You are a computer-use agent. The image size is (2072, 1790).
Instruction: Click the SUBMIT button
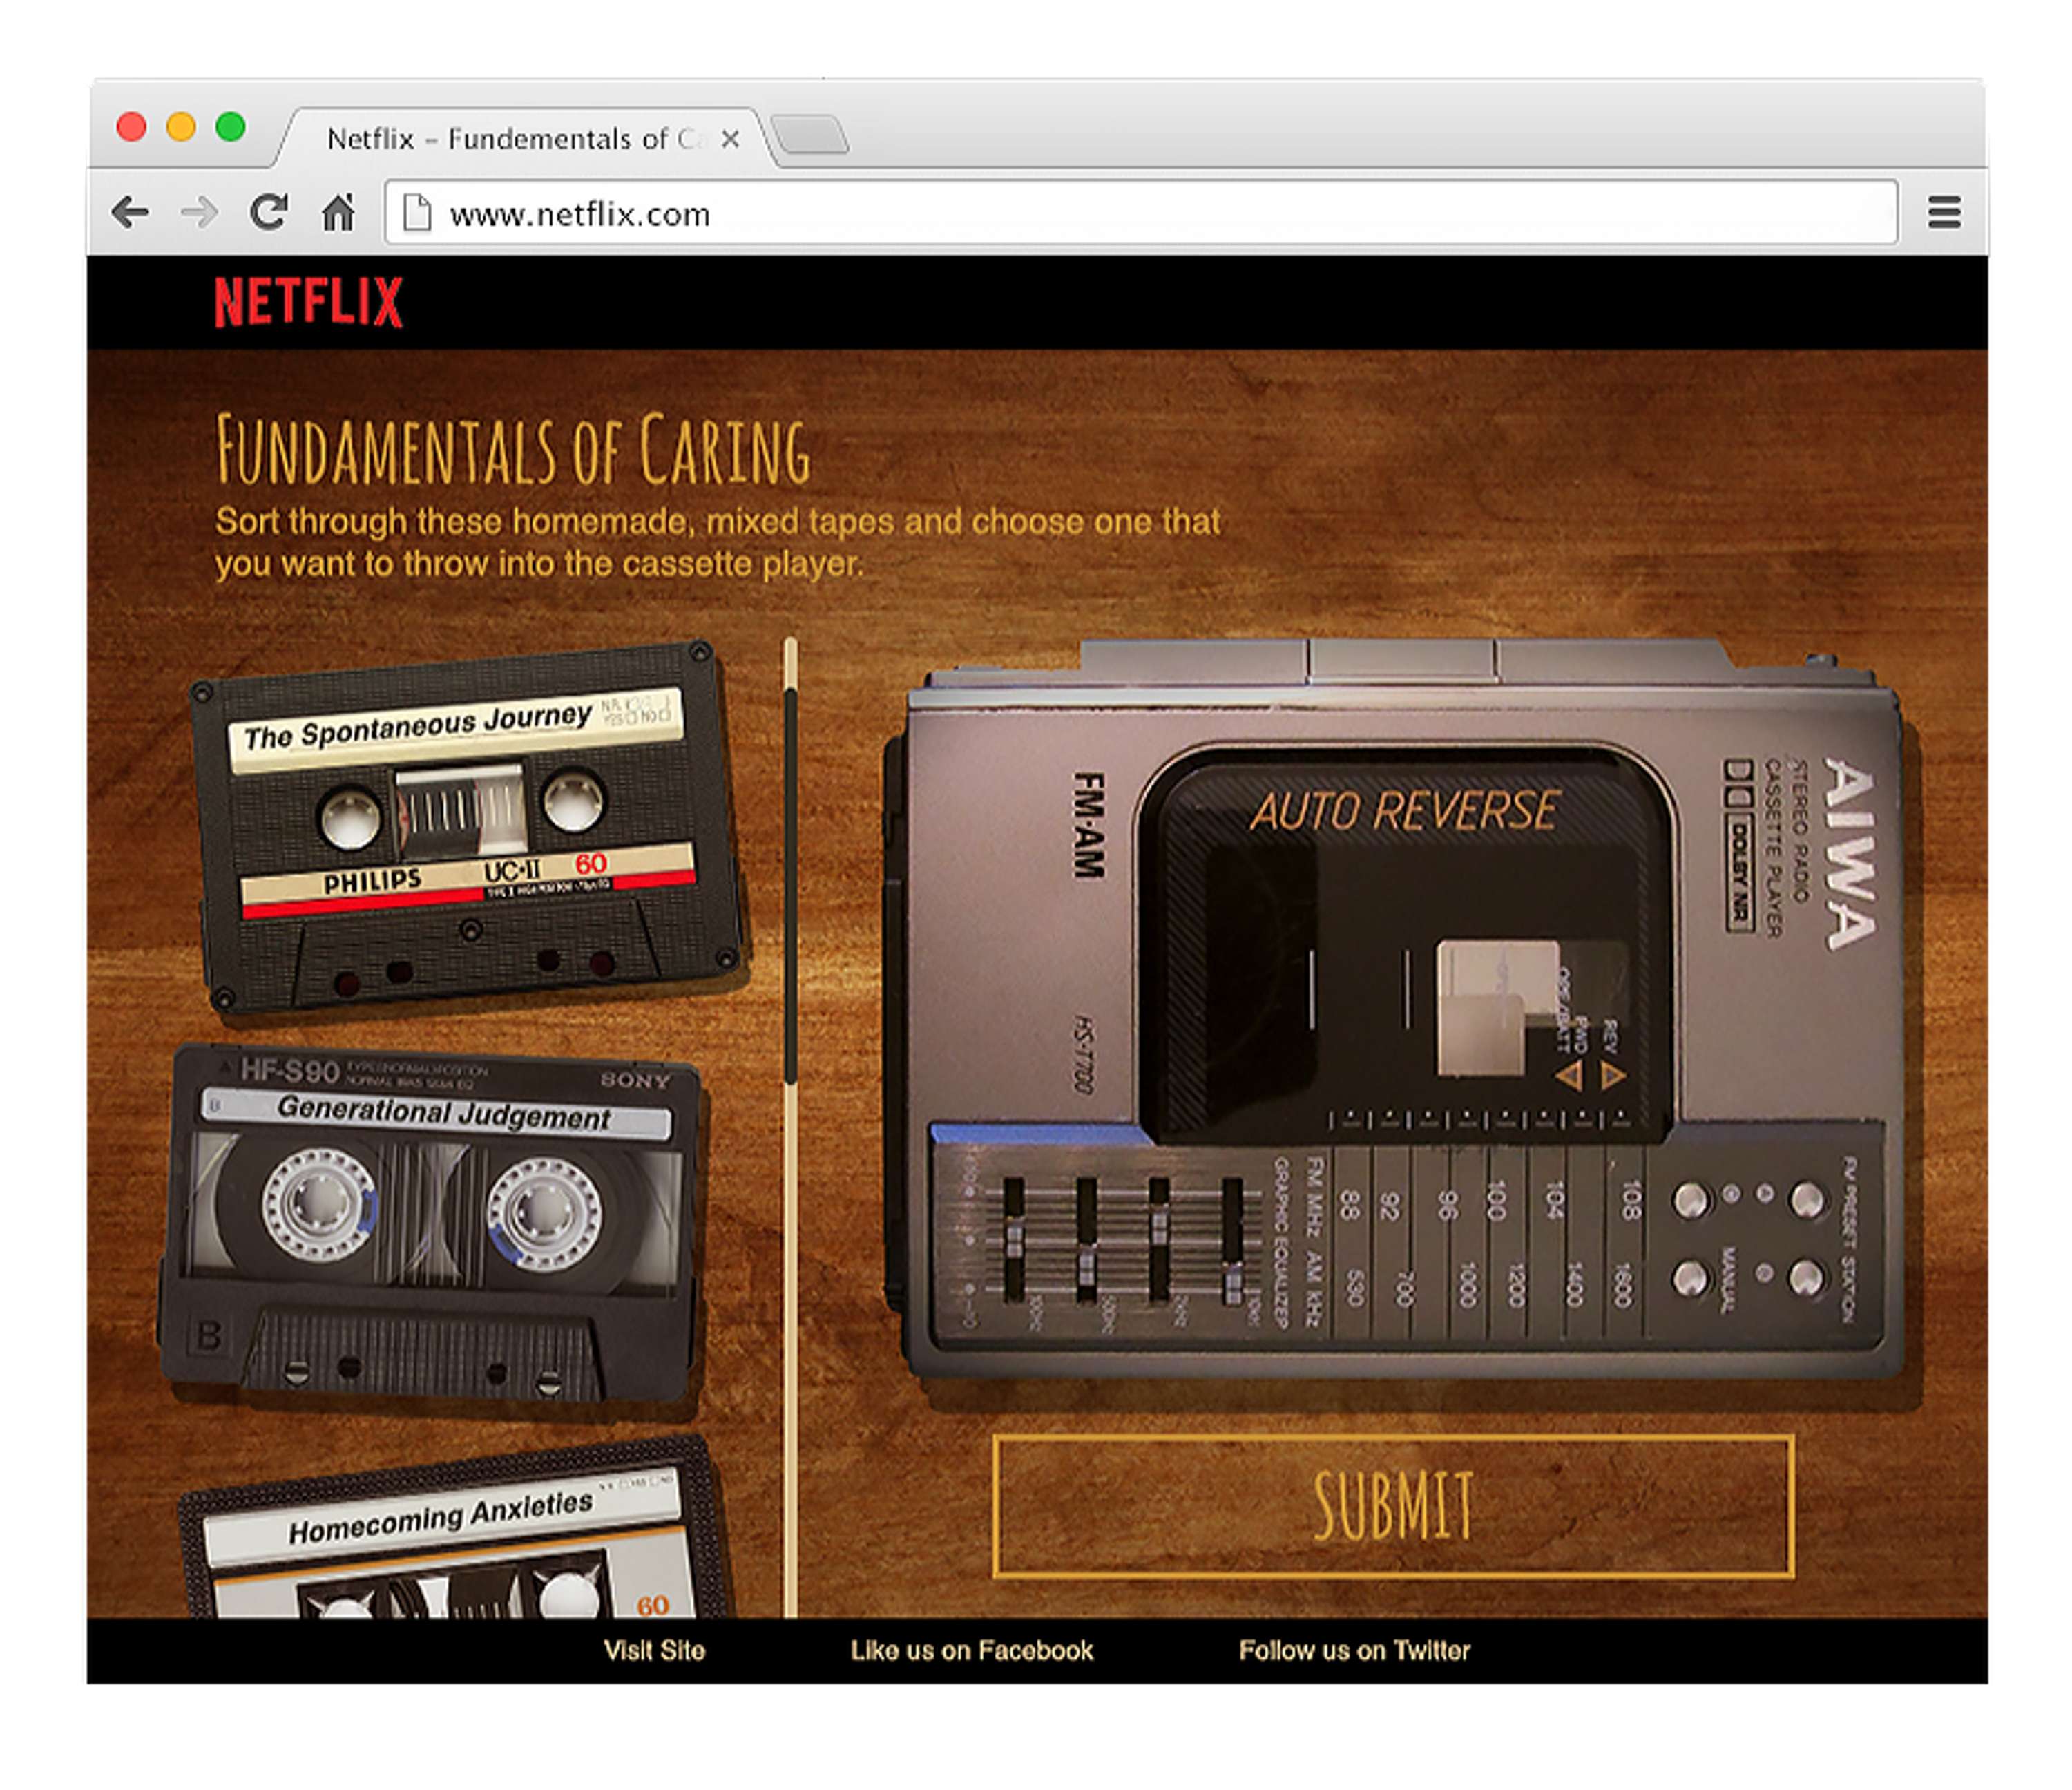[x=1393, y=1506]
